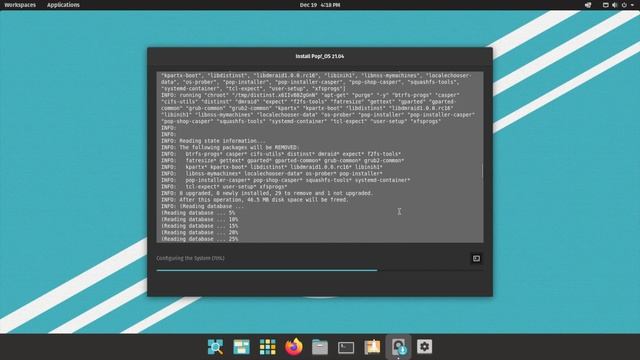Screen dimensions: 640x360
Task: Click the 'Reading state information...' log line
Action: (x=213, y=141)
